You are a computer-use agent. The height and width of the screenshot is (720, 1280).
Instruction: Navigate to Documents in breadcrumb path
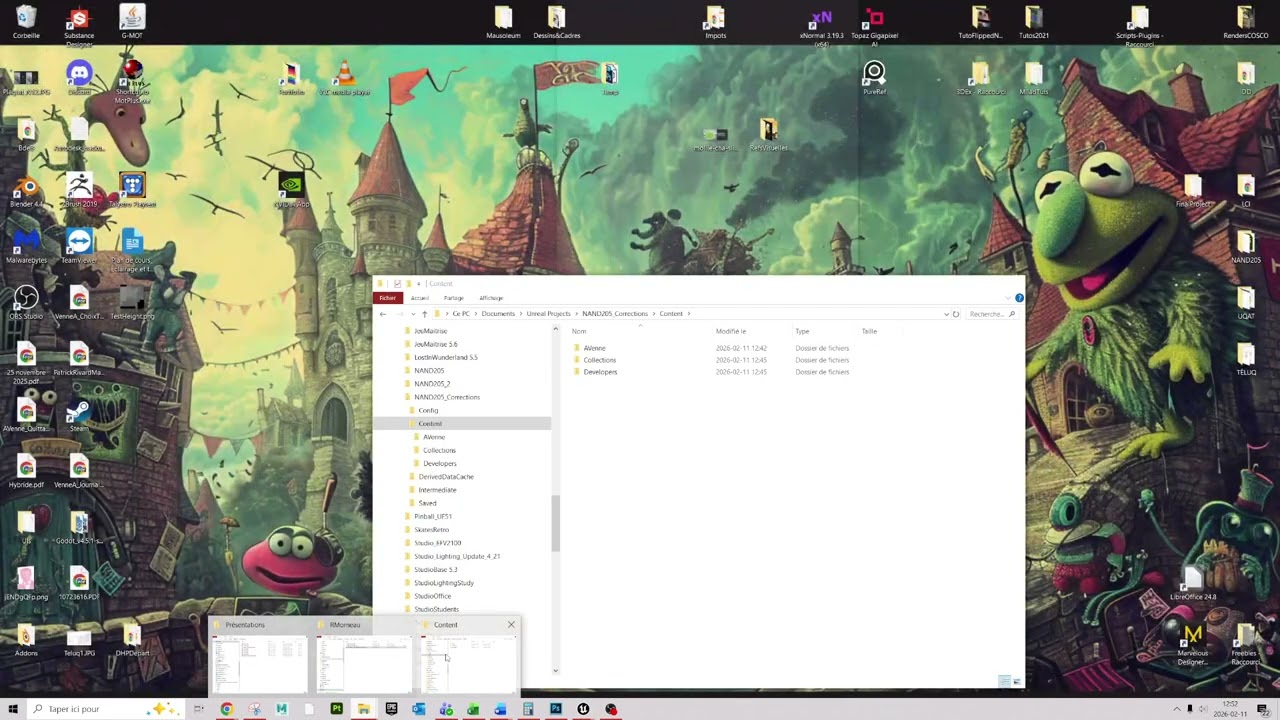click(x=498, y=314)
